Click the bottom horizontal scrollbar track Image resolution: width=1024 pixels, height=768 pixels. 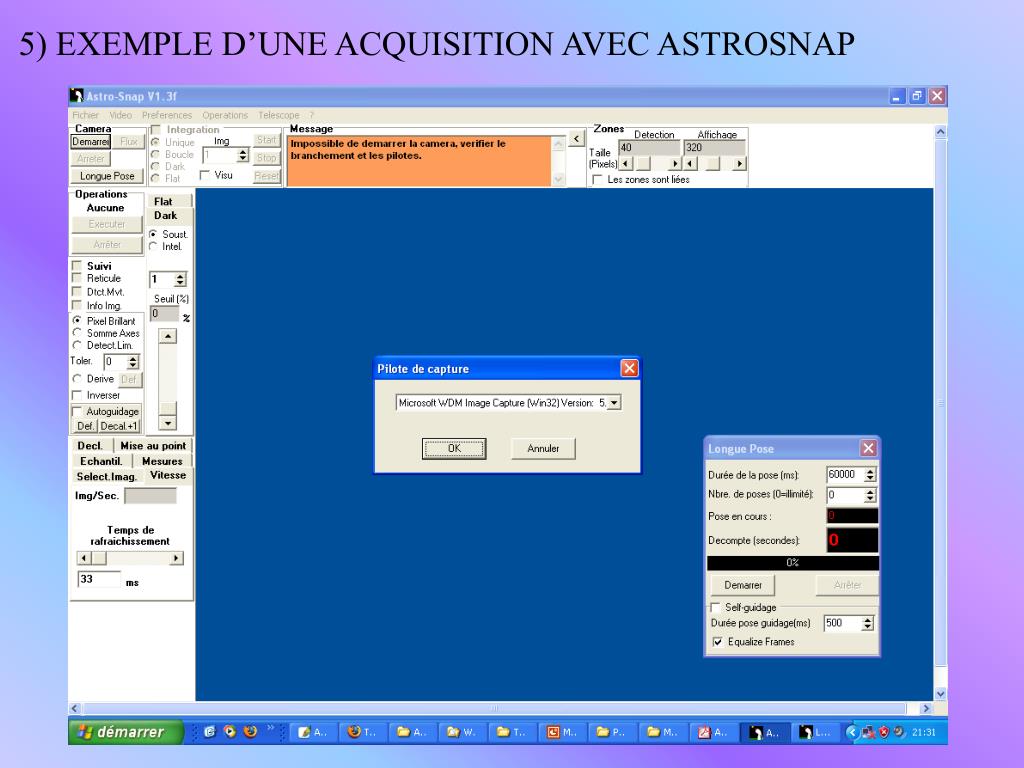tap(494, 708)
